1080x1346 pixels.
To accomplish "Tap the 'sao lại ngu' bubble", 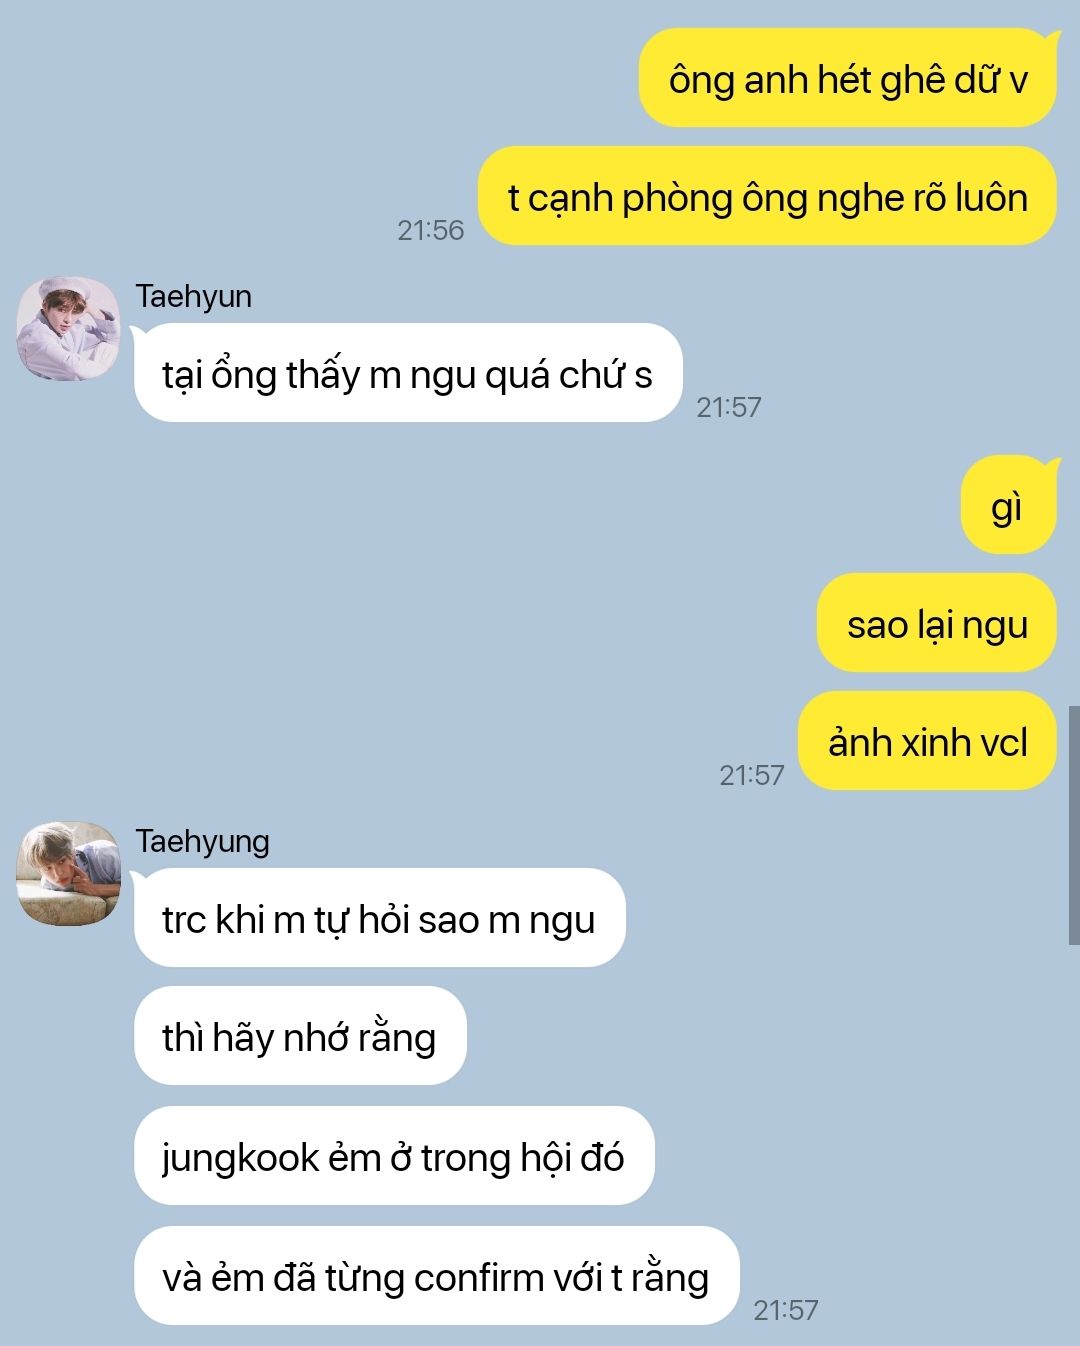I will (937, 623).
